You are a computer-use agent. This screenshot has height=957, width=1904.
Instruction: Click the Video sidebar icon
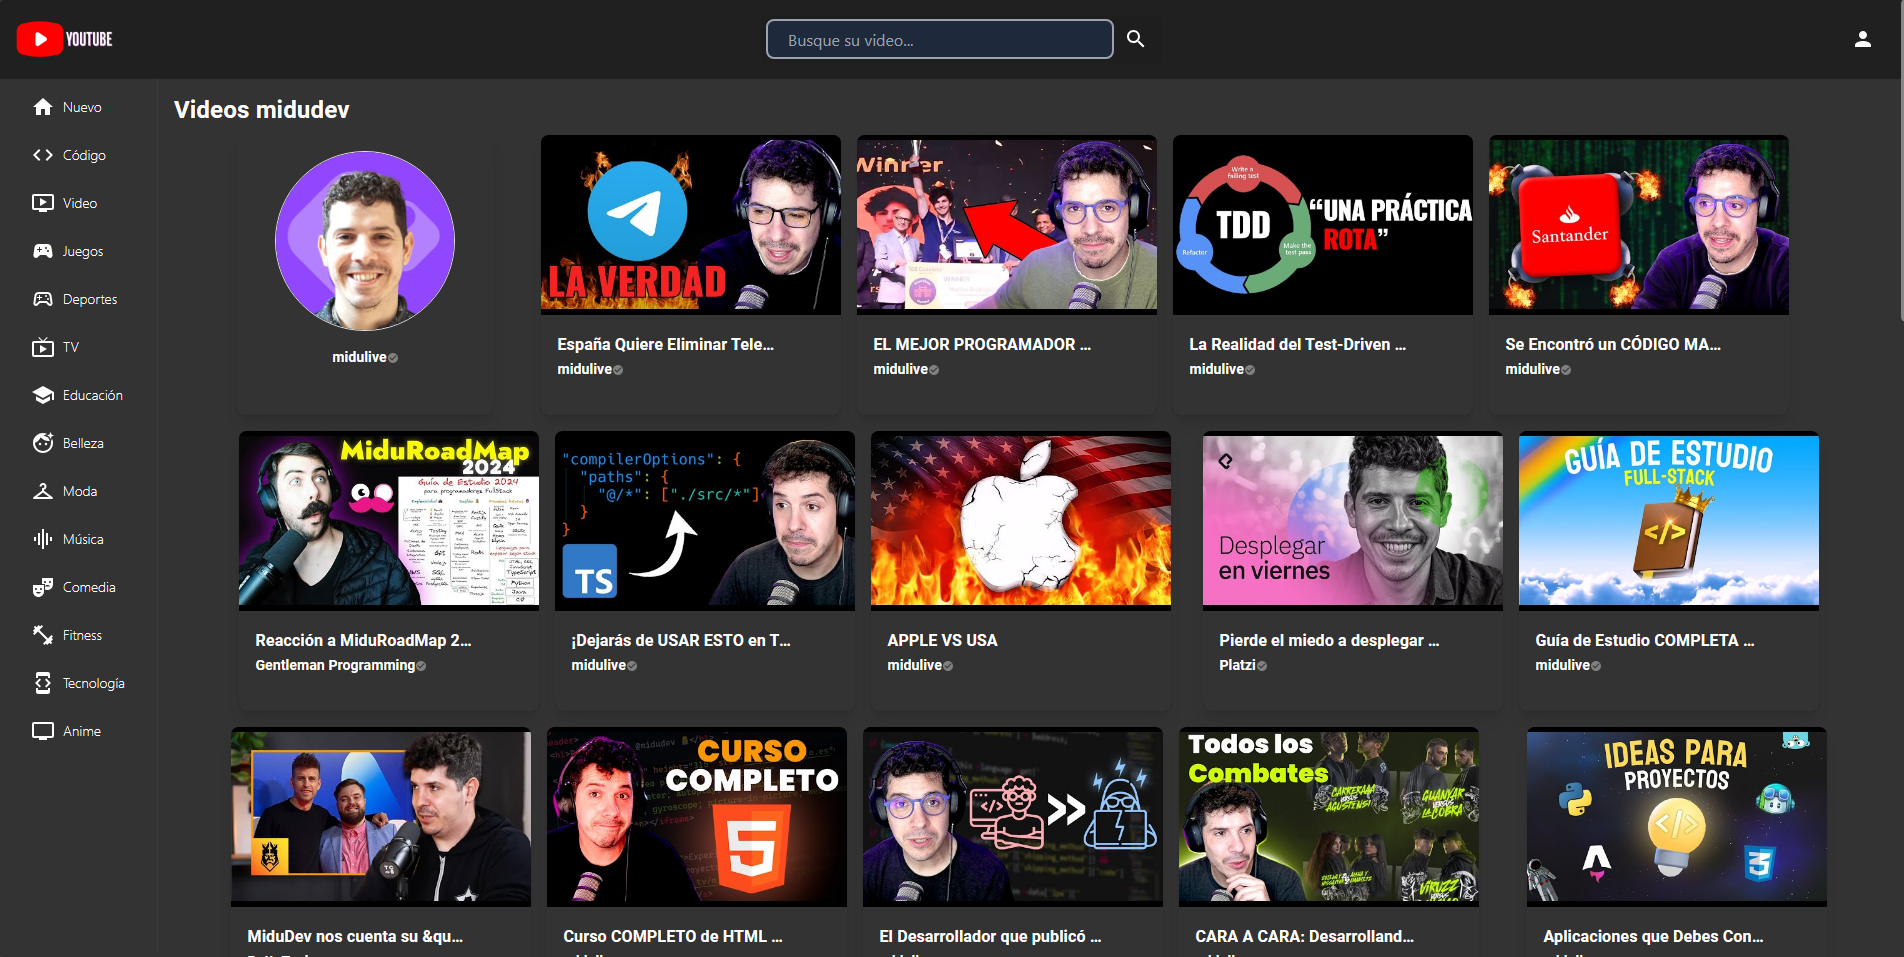point(43,203)
